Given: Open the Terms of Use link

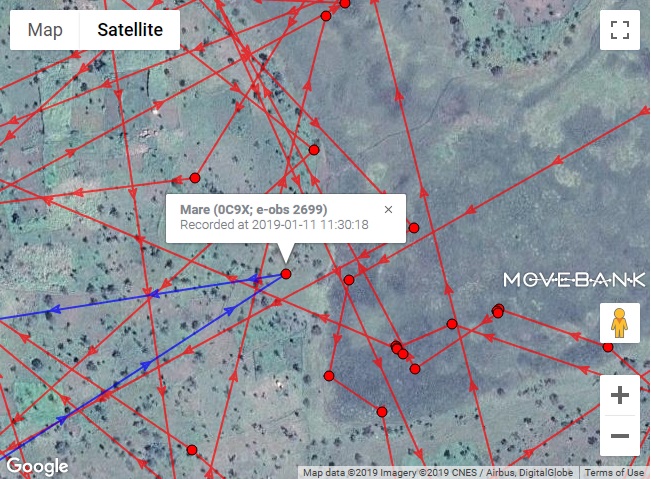Looking at the screenshot, I should pos(614,472).
